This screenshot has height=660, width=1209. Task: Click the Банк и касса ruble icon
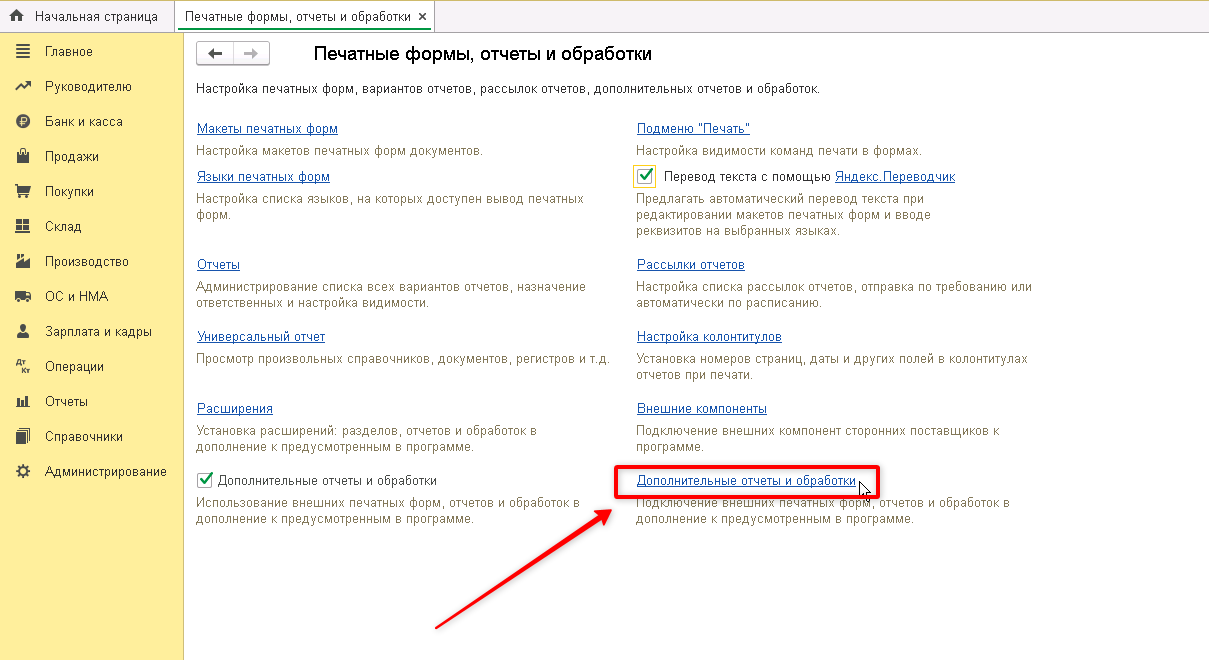tap(23, 122)
